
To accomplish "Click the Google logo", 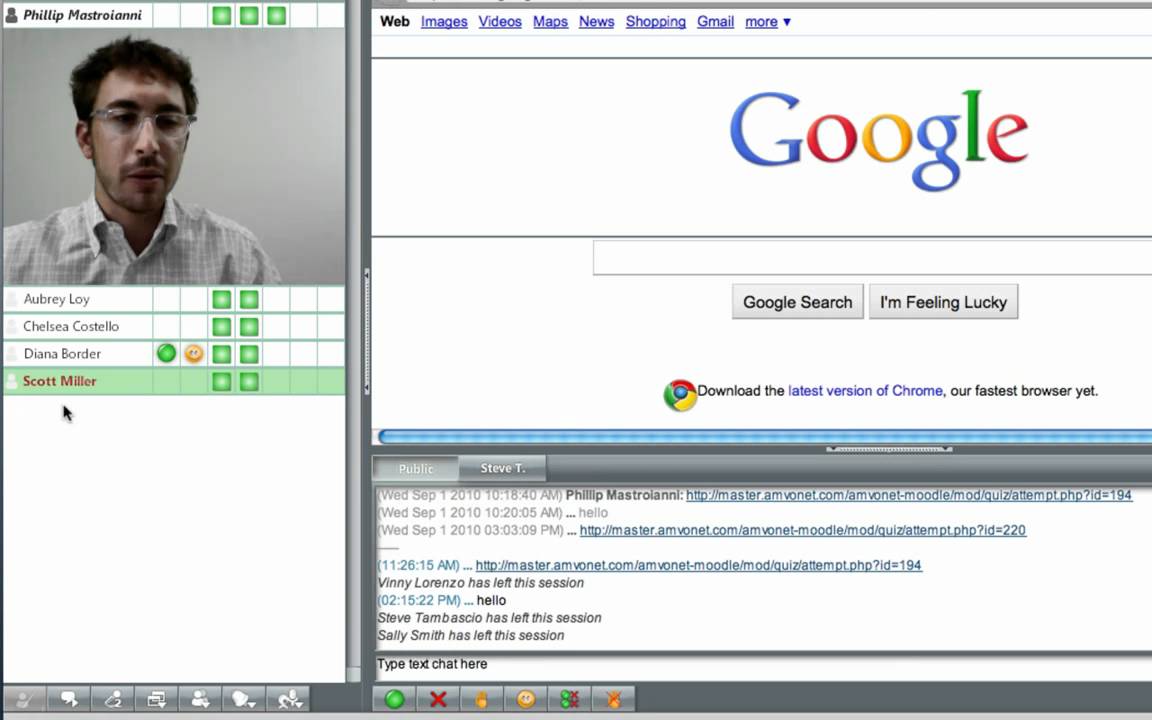I will tap(879, 140).
